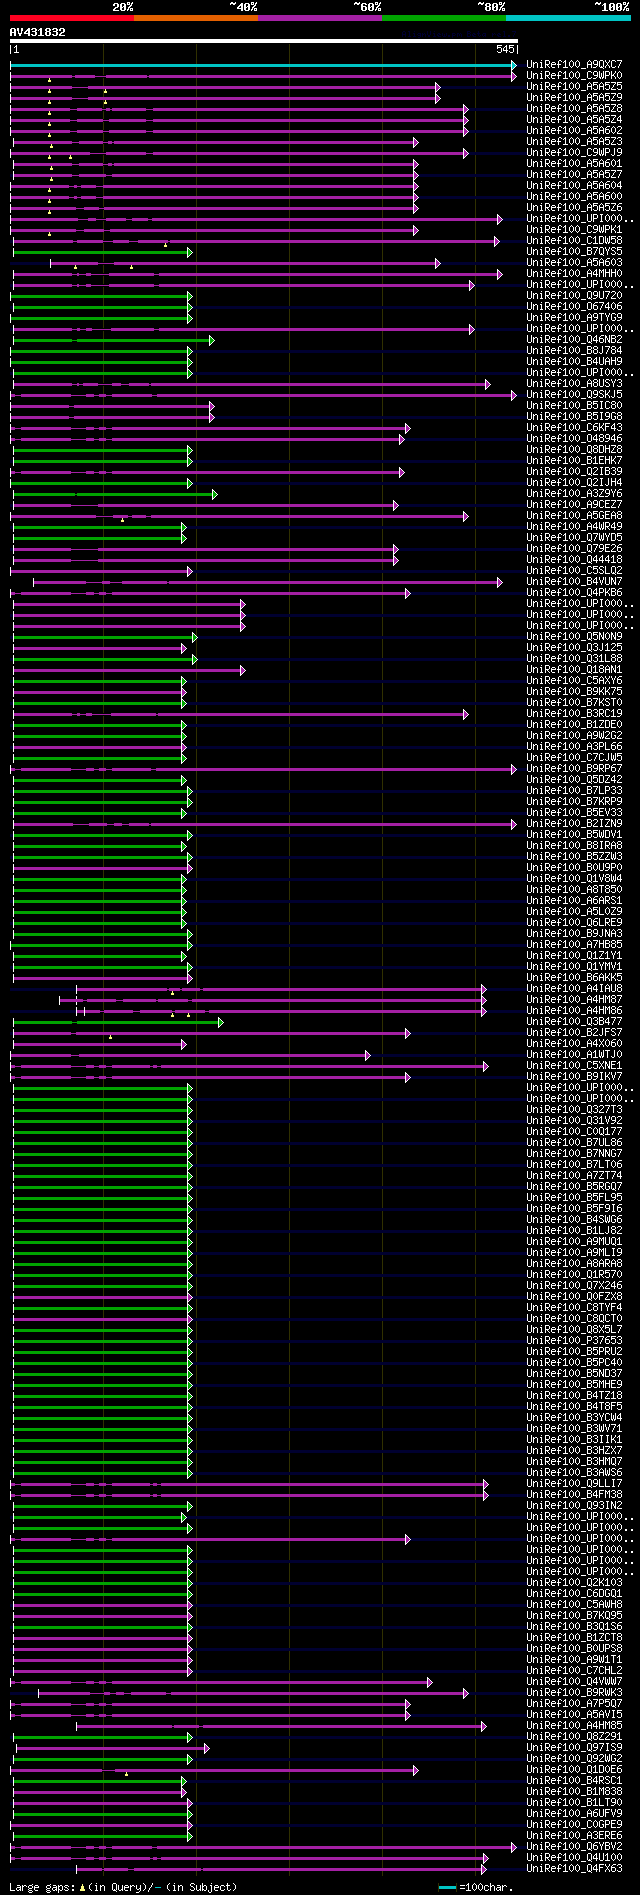Click the label UniRef100_Q4U100
This screenshot has height=1895, width=640.
click(574, 1858)
